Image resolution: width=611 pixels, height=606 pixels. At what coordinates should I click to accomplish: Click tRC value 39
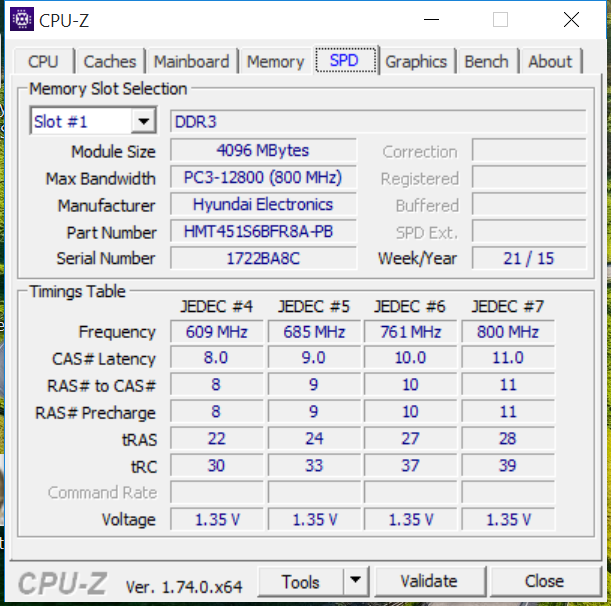tap(508, 465)
